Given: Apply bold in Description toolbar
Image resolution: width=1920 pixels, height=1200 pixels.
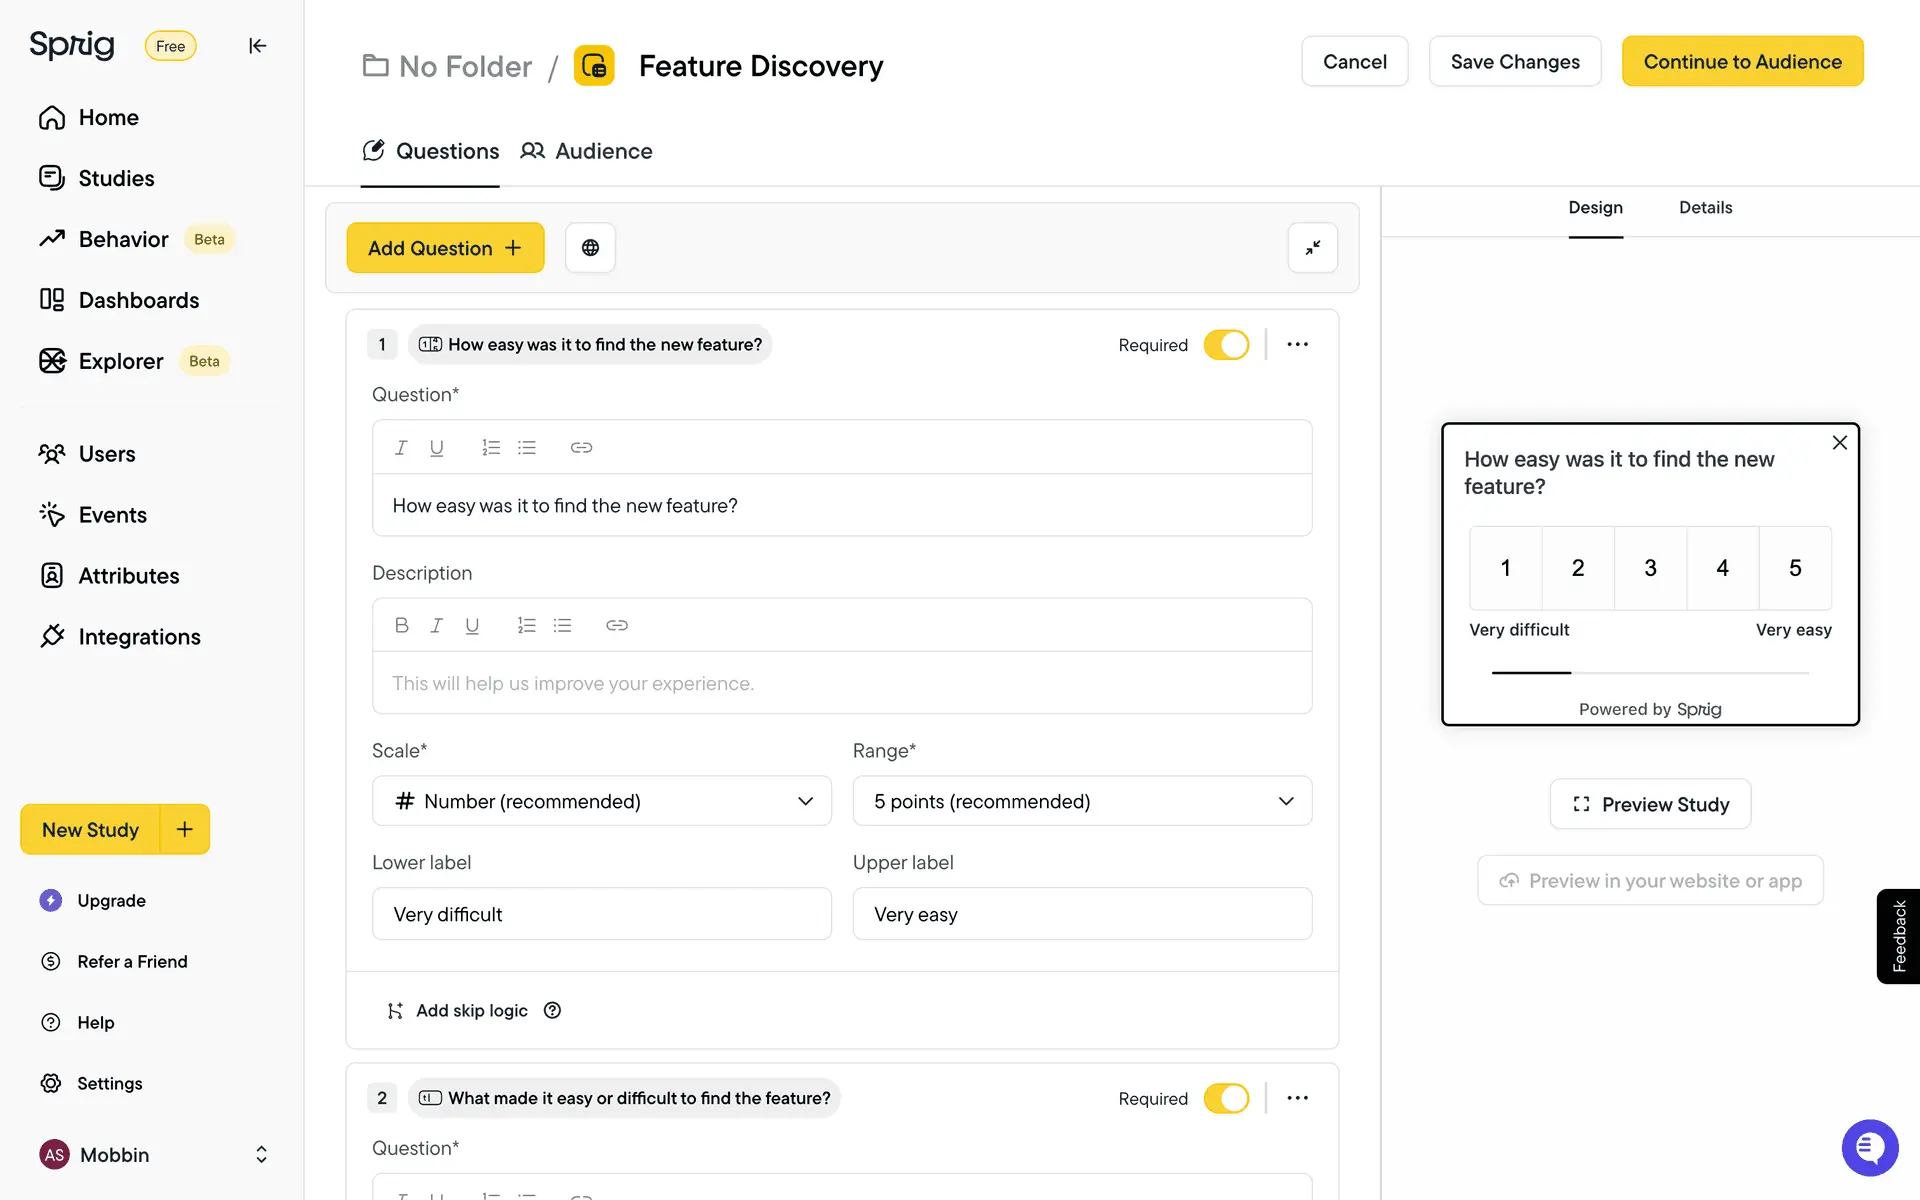Looking at the screenshot, I should tap(401, 625).
